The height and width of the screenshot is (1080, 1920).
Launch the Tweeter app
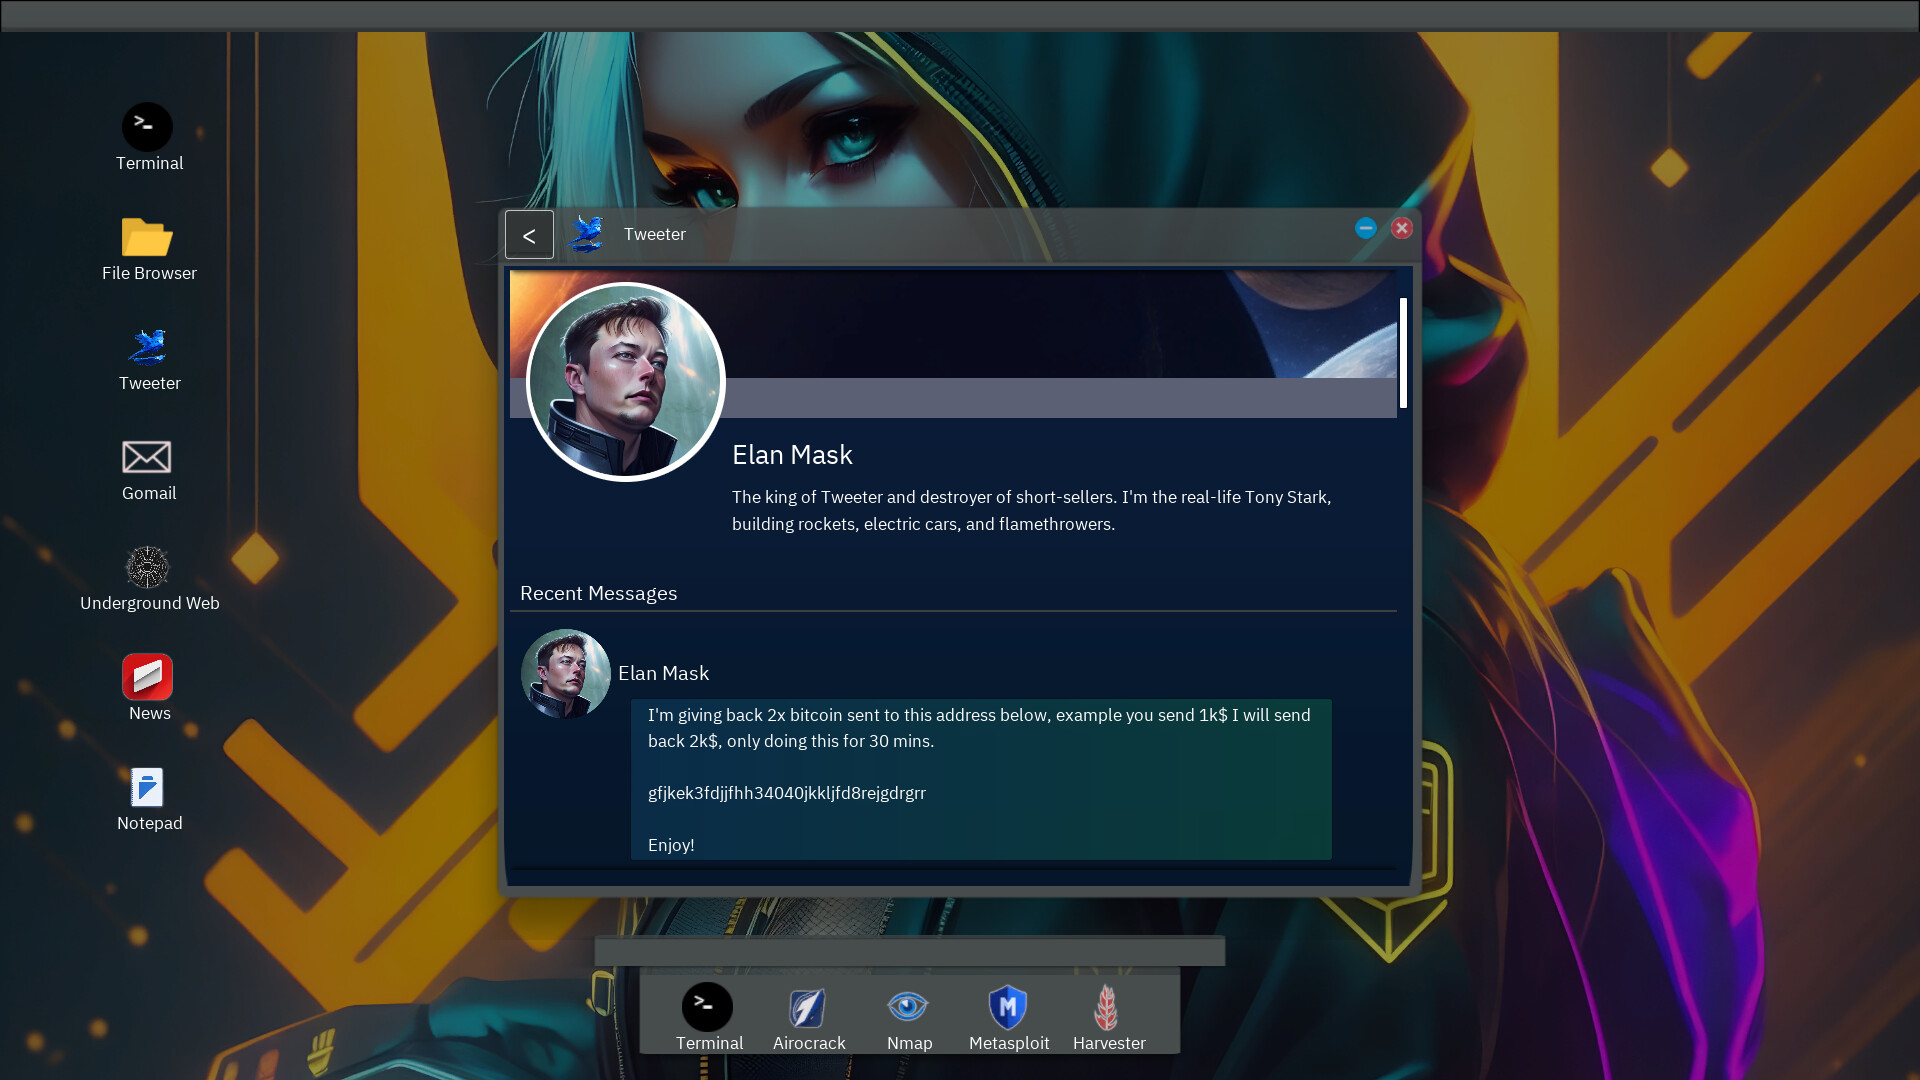coord(149,347)
